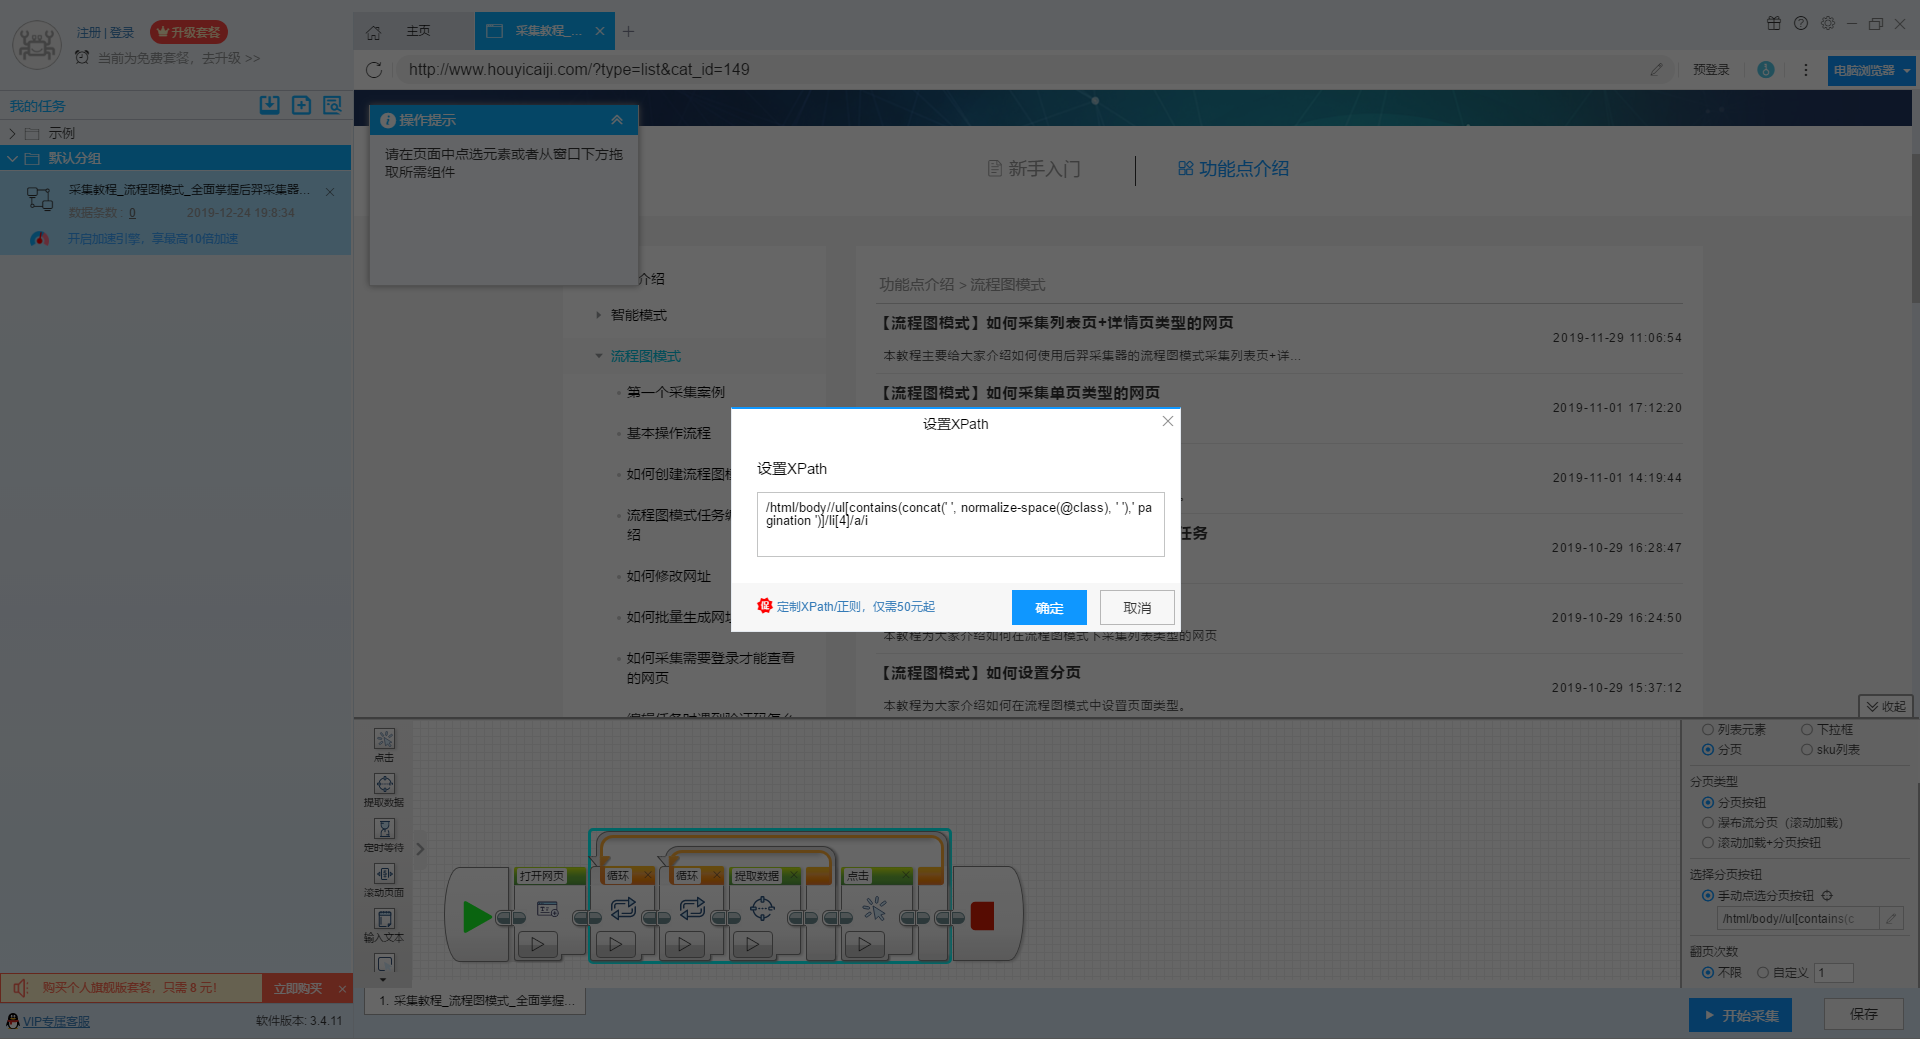Reload the page with refresh icon
This screenshot has height=1039, width=1920.
pos(374,70)
